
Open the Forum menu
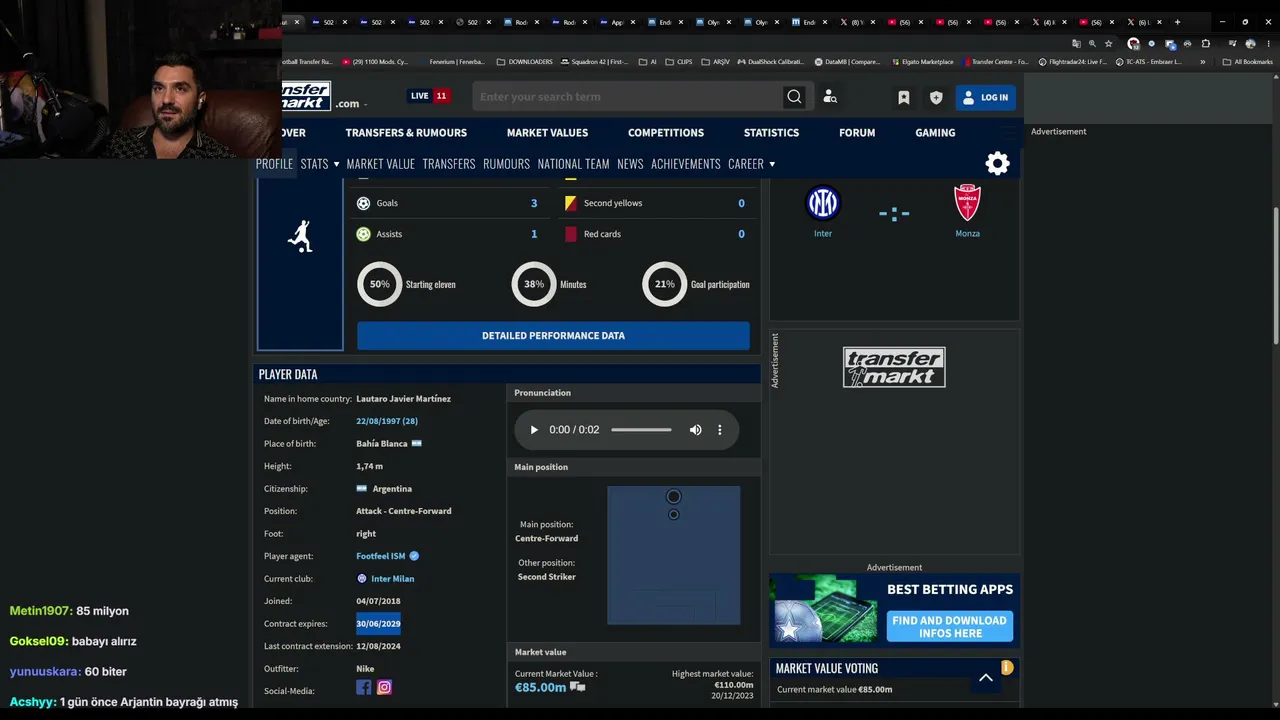[x=857, y=133]
